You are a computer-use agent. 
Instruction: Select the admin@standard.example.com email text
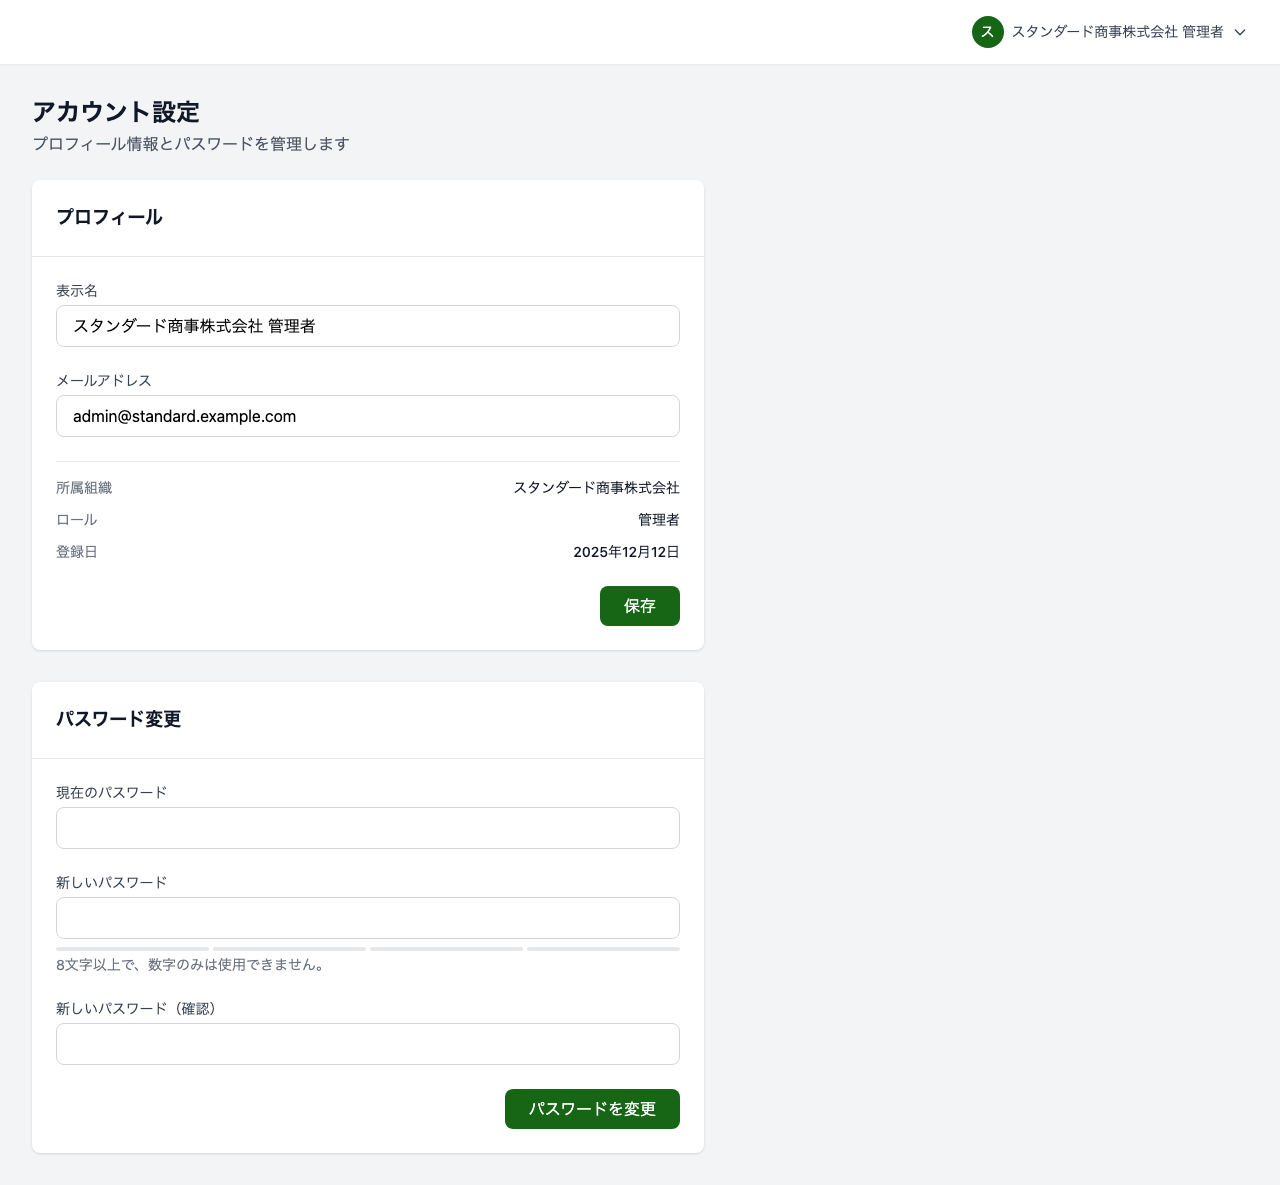(x=184, y=416)
